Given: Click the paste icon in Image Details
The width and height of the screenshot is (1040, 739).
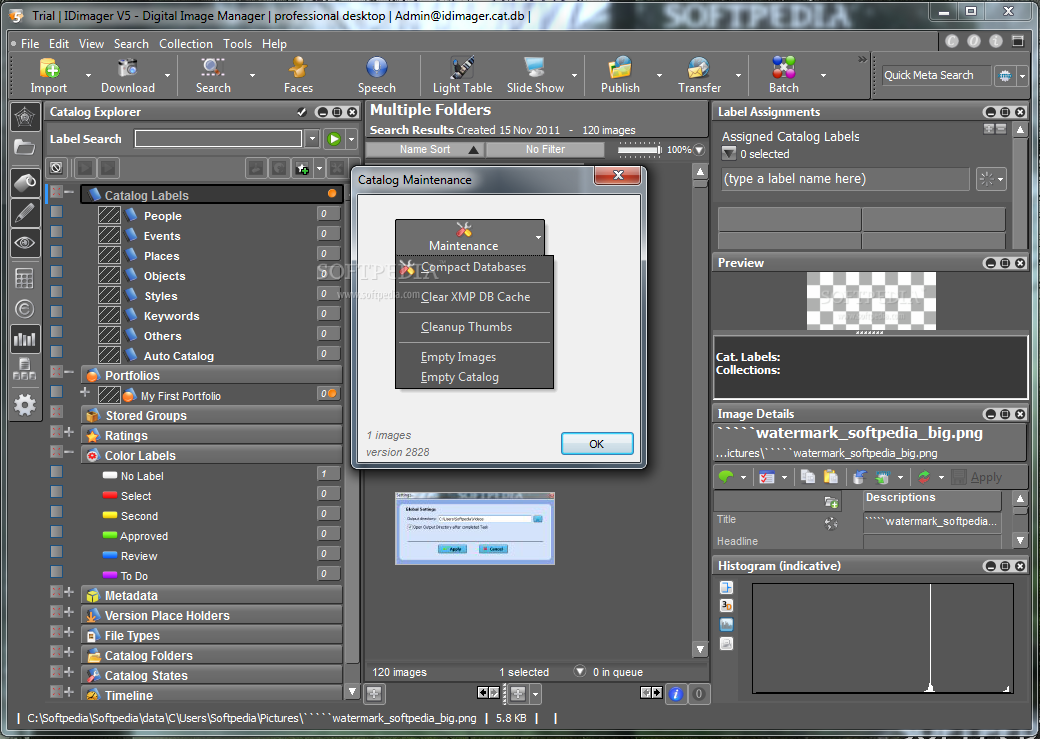Looking at the screenshot, I should click(830, 476).
